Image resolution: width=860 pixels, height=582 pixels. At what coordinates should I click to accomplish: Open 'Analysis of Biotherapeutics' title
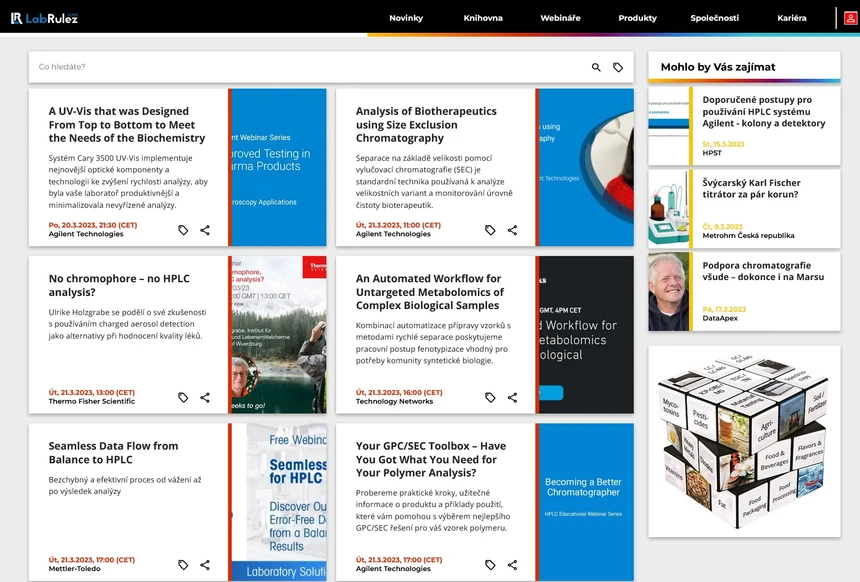(x=426, y=125)
